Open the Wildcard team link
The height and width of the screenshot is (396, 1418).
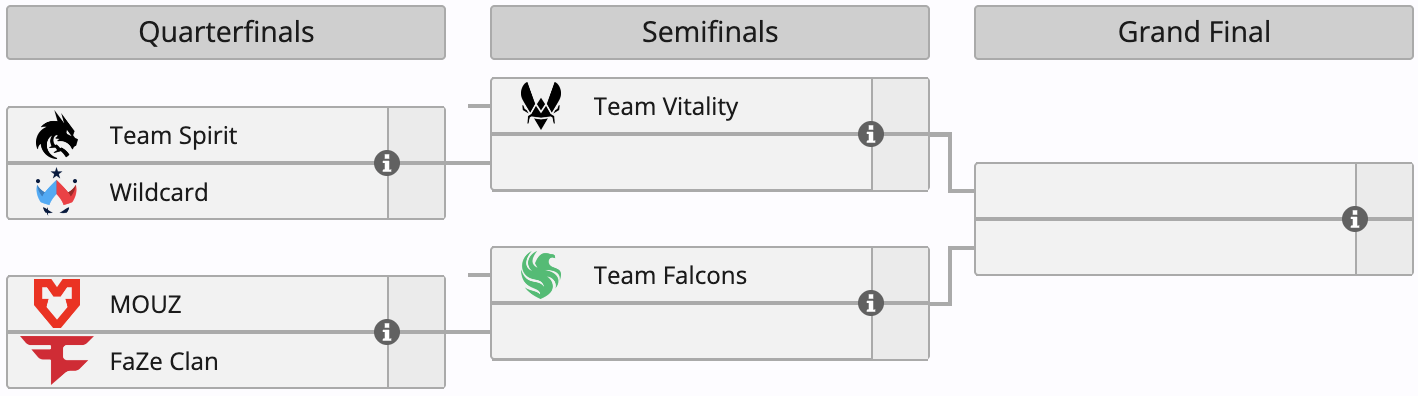(x=159, y=192)
